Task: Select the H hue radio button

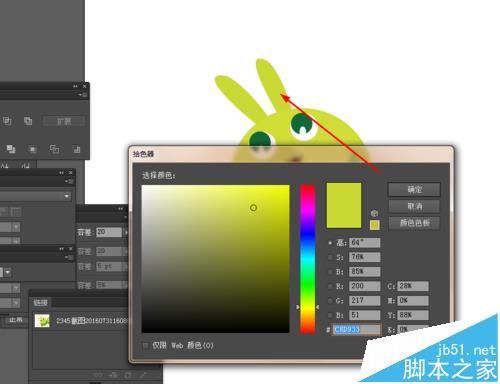Action: pyautogui.click(x=330, y=243)
